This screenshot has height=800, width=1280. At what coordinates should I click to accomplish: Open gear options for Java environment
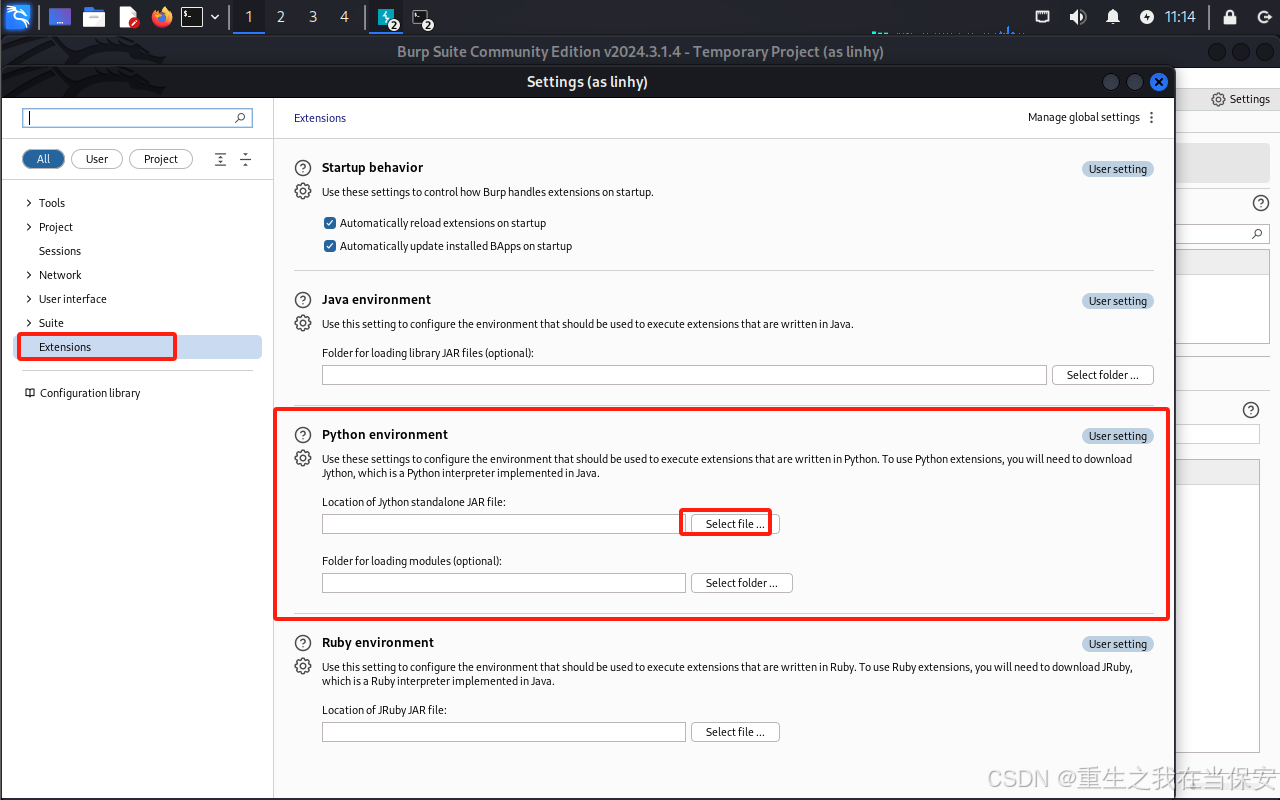303,323
